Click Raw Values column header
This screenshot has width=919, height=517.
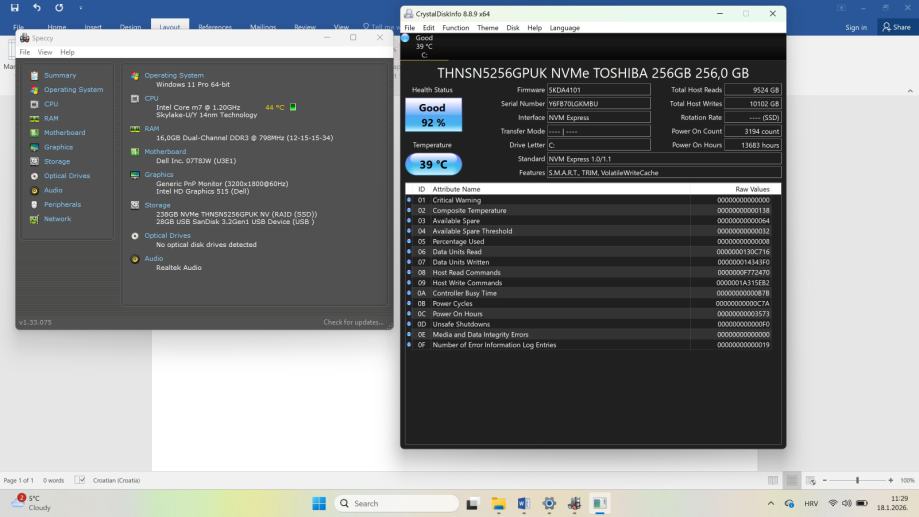752,189
